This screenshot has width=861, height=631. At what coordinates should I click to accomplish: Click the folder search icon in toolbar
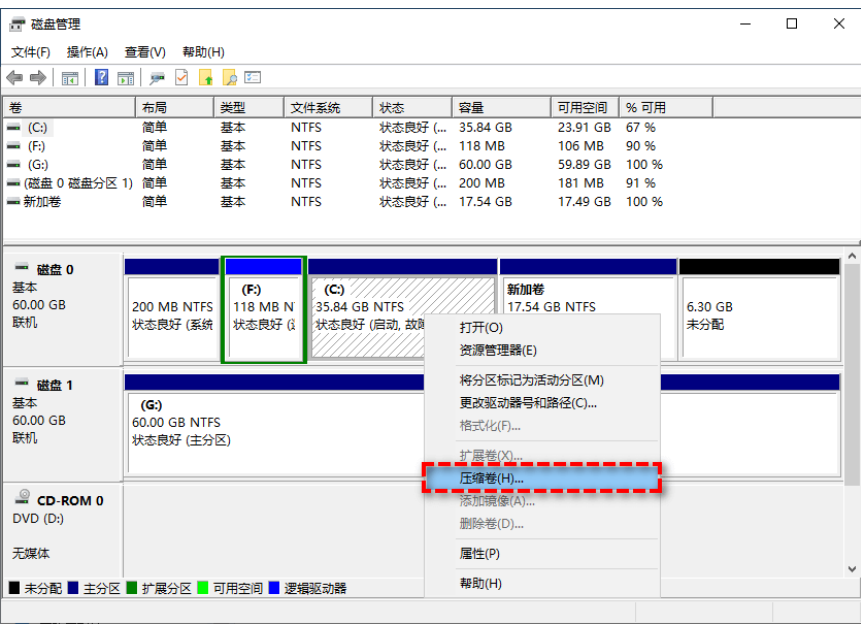[x=230, y=77]
